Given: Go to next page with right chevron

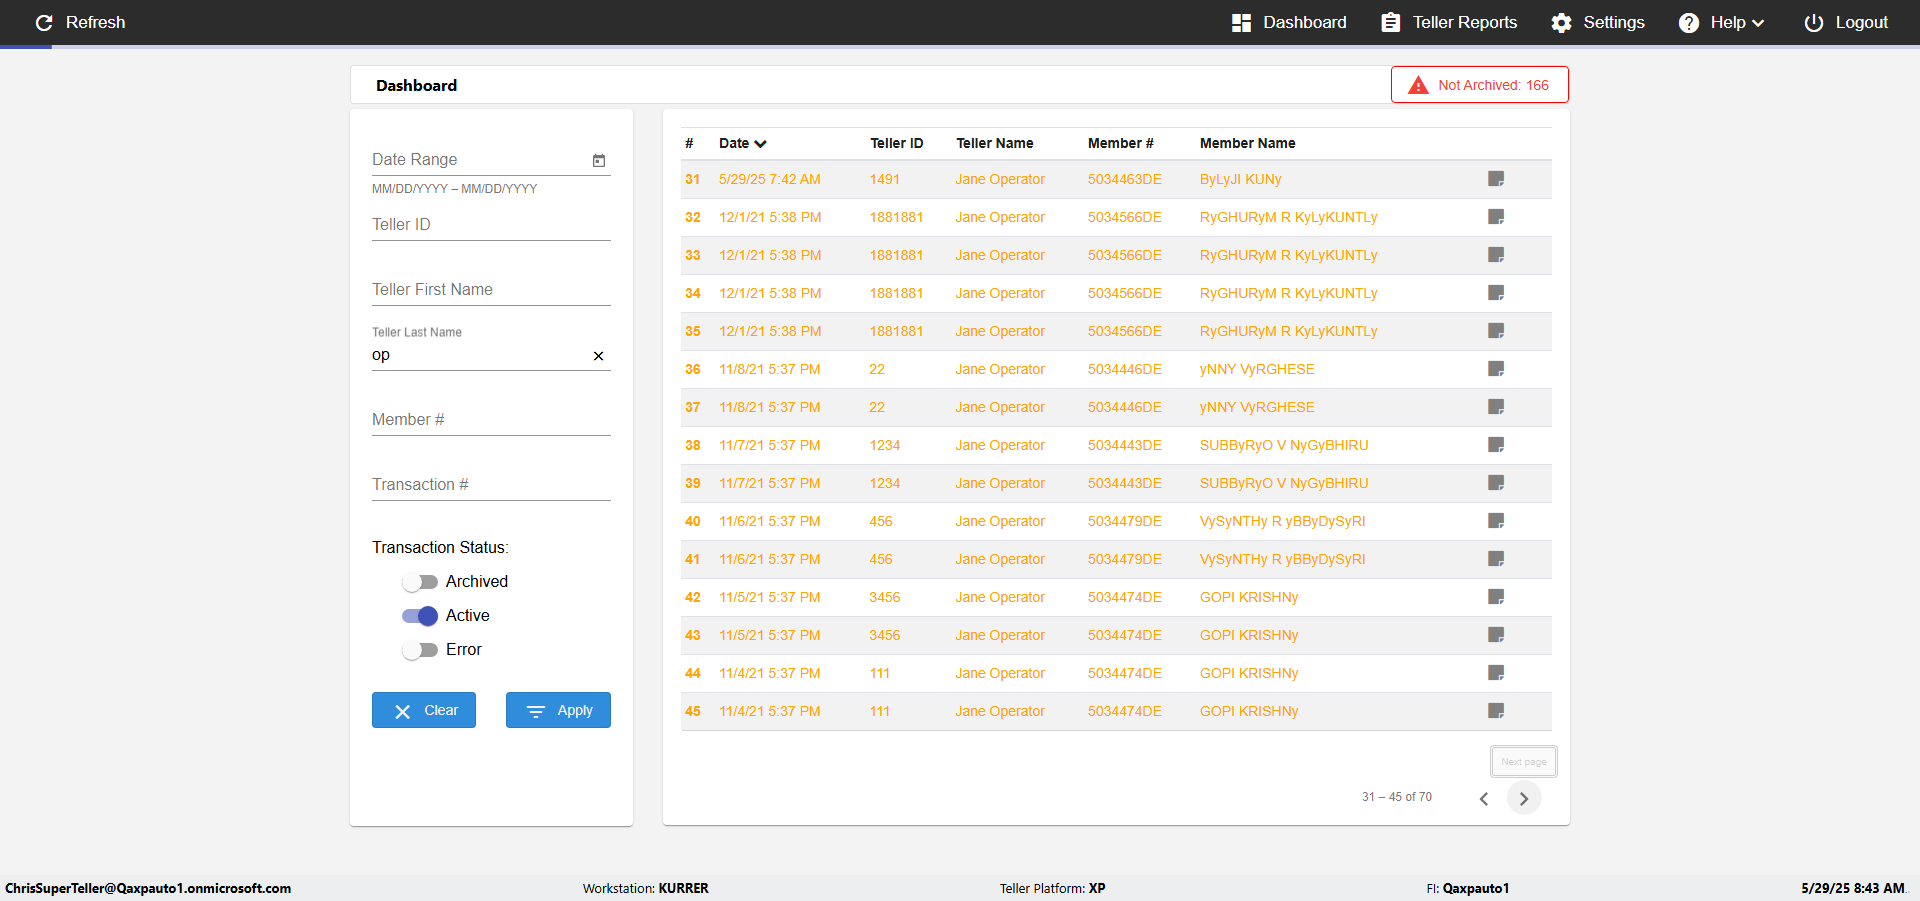Looking at the screenshot, I should pos(1524,798).
